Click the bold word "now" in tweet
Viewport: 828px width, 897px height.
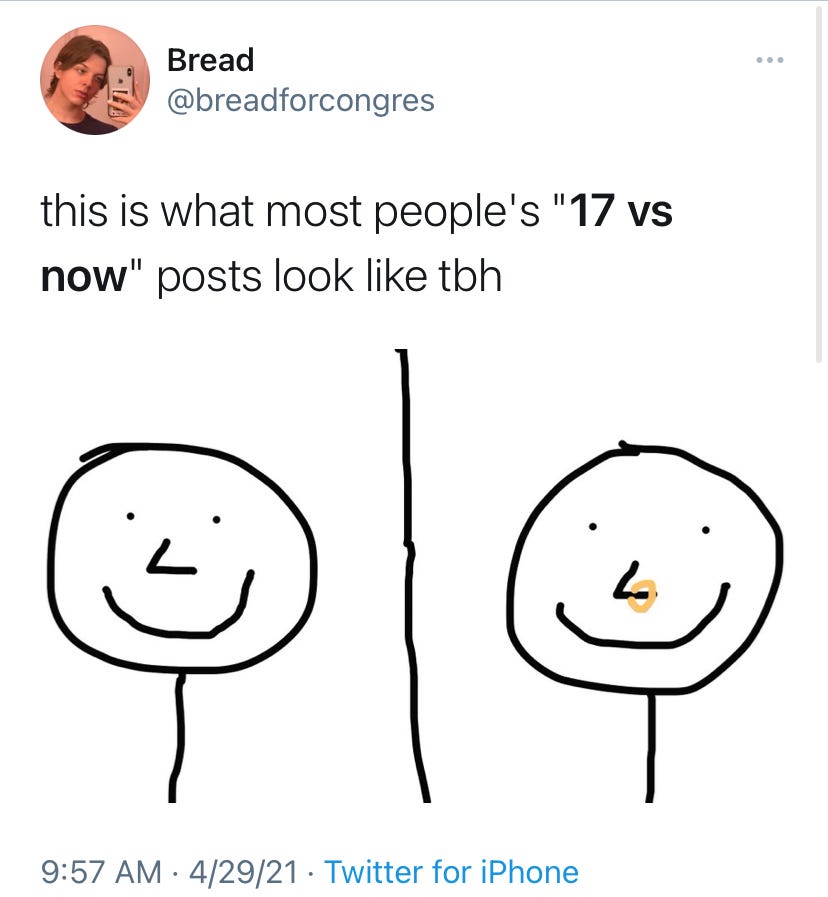[x=84, y=277]
